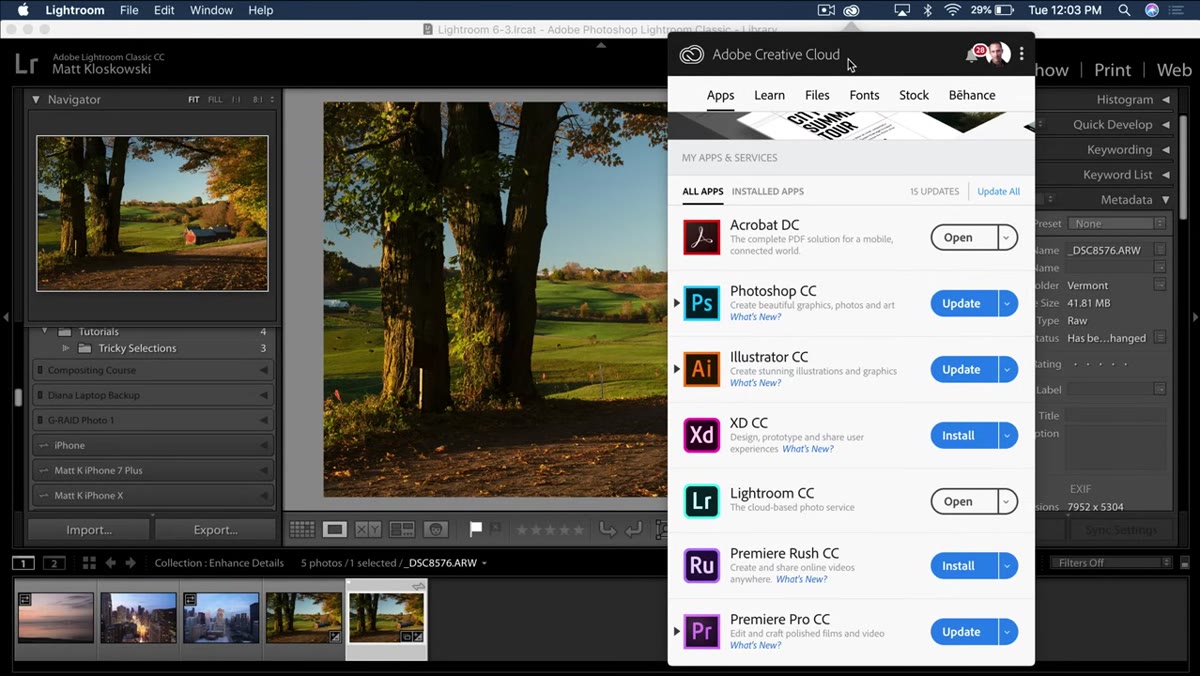Click the filmstrip grid shortcut icon
Image resolution: width=1200 pixels, height=676 pixels.
pyautogui.click(x=89, y=563)
